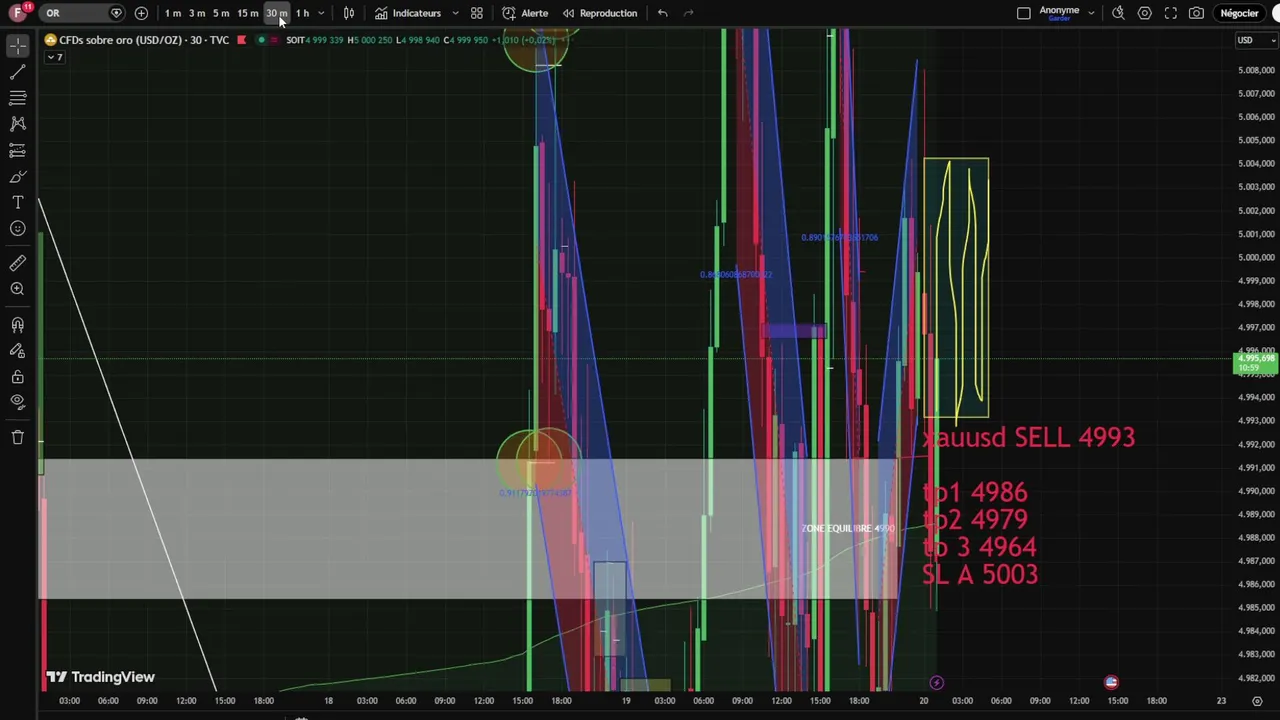The image size is (1280, 720).
Task: Switch to the 1 h timeframe
Action: click(302, 13)
